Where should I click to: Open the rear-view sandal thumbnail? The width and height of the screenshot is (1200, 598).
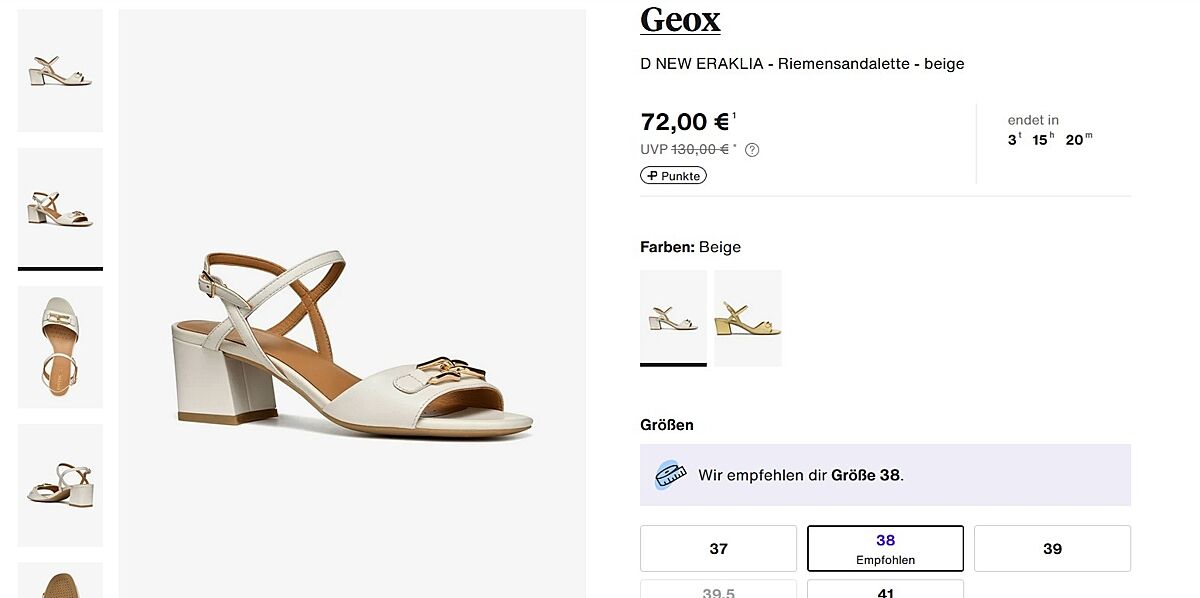pyautogui.click(x=60, y=484)
